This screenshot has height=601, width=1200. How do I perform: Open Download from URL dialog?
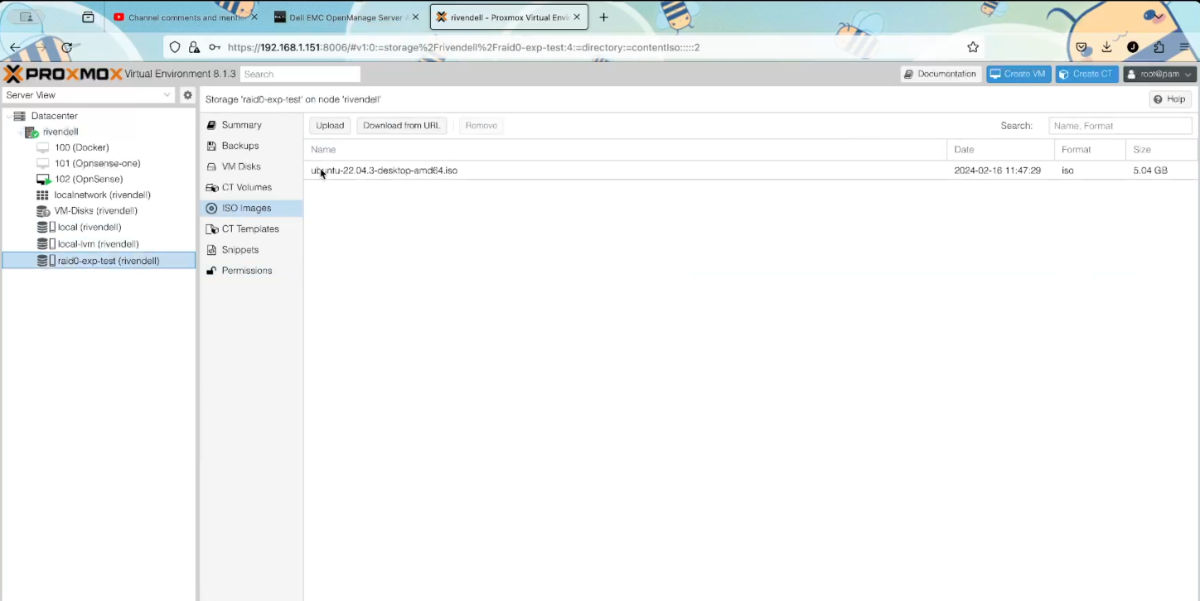tap(400, 125)
